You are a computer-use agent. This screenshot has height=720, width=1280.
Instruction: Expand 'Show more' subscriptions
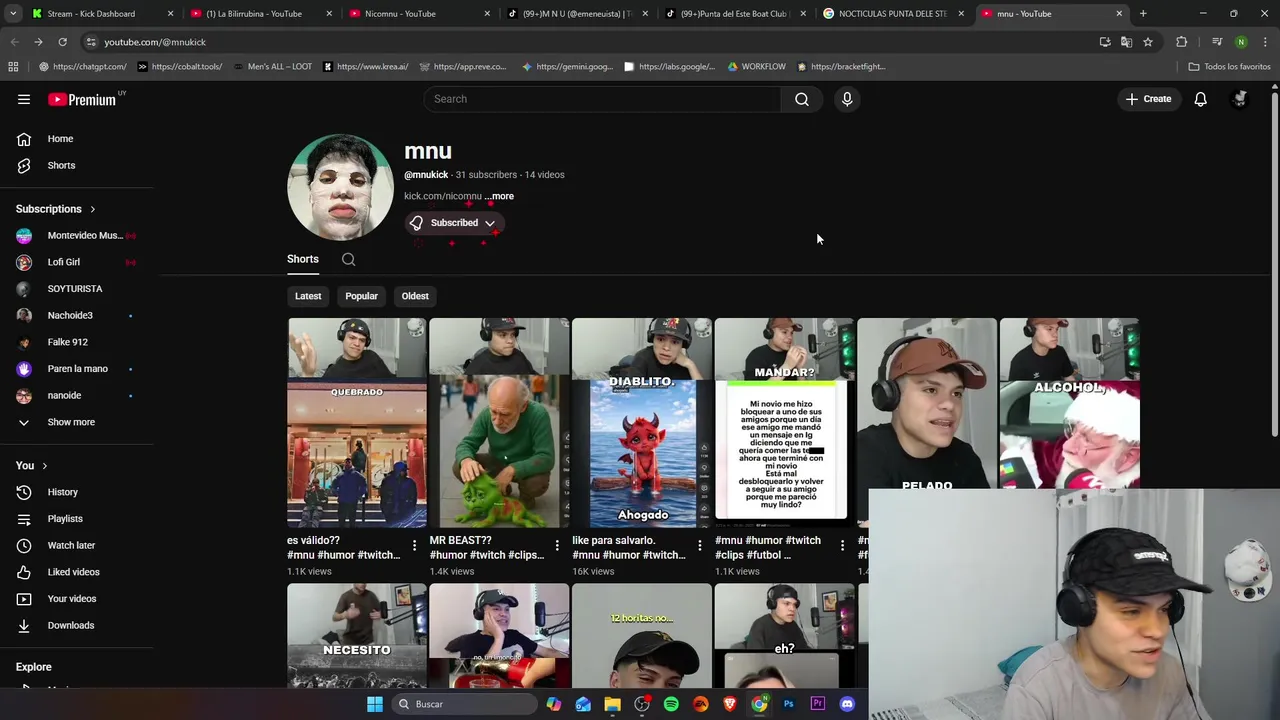[x=70, y=422]
